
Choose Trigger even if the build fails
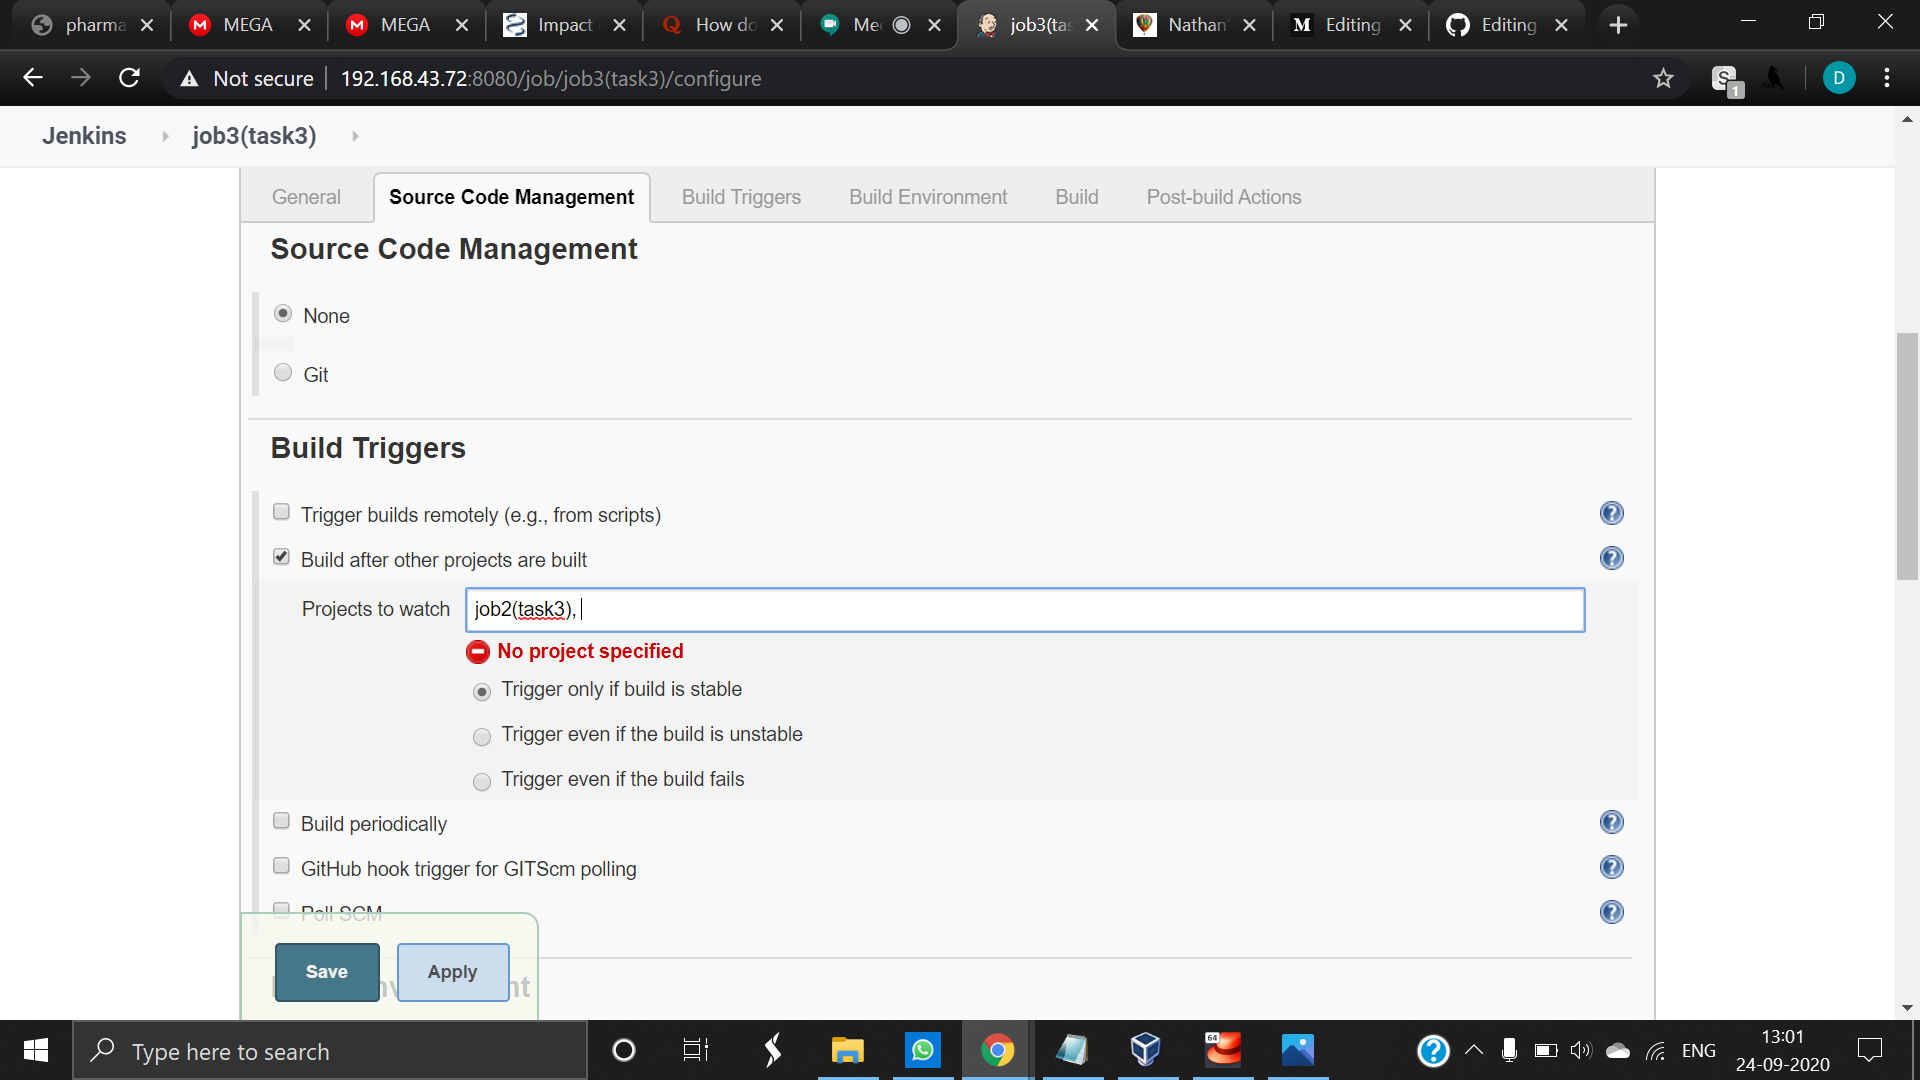click(x=482, y=781)
